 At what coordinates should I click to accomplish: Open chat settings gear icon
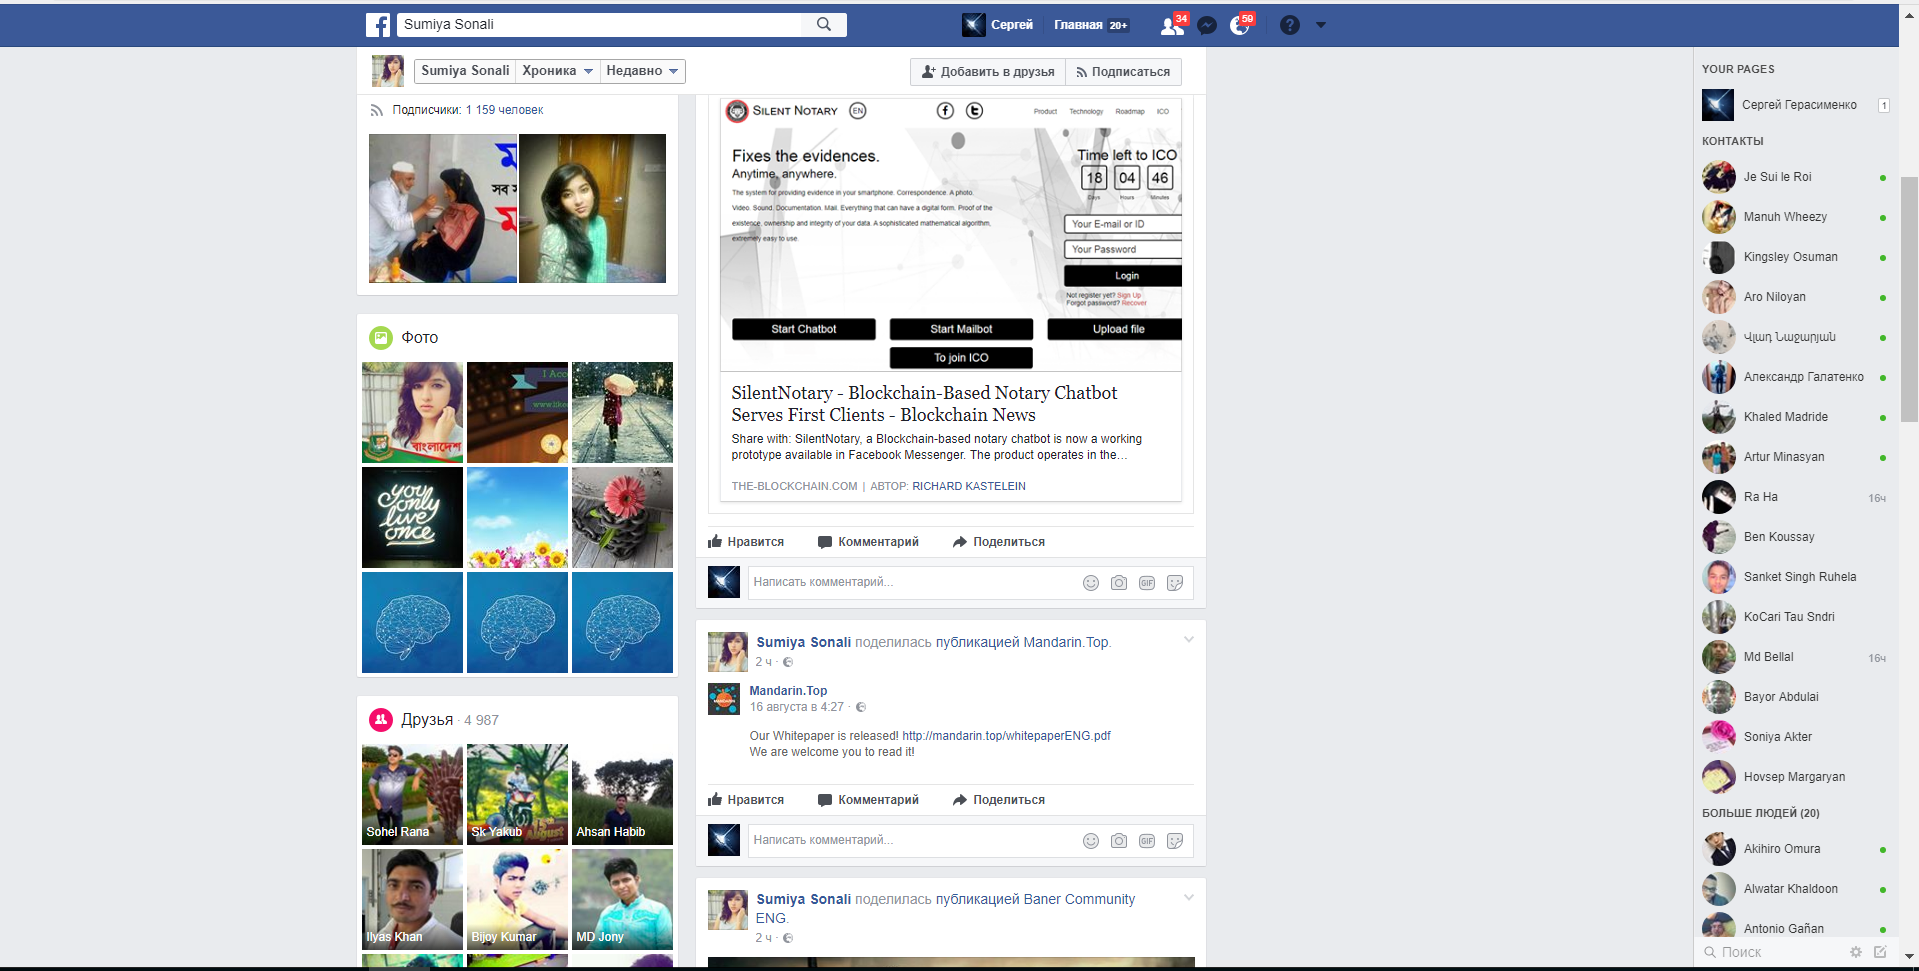(1856, 952)
